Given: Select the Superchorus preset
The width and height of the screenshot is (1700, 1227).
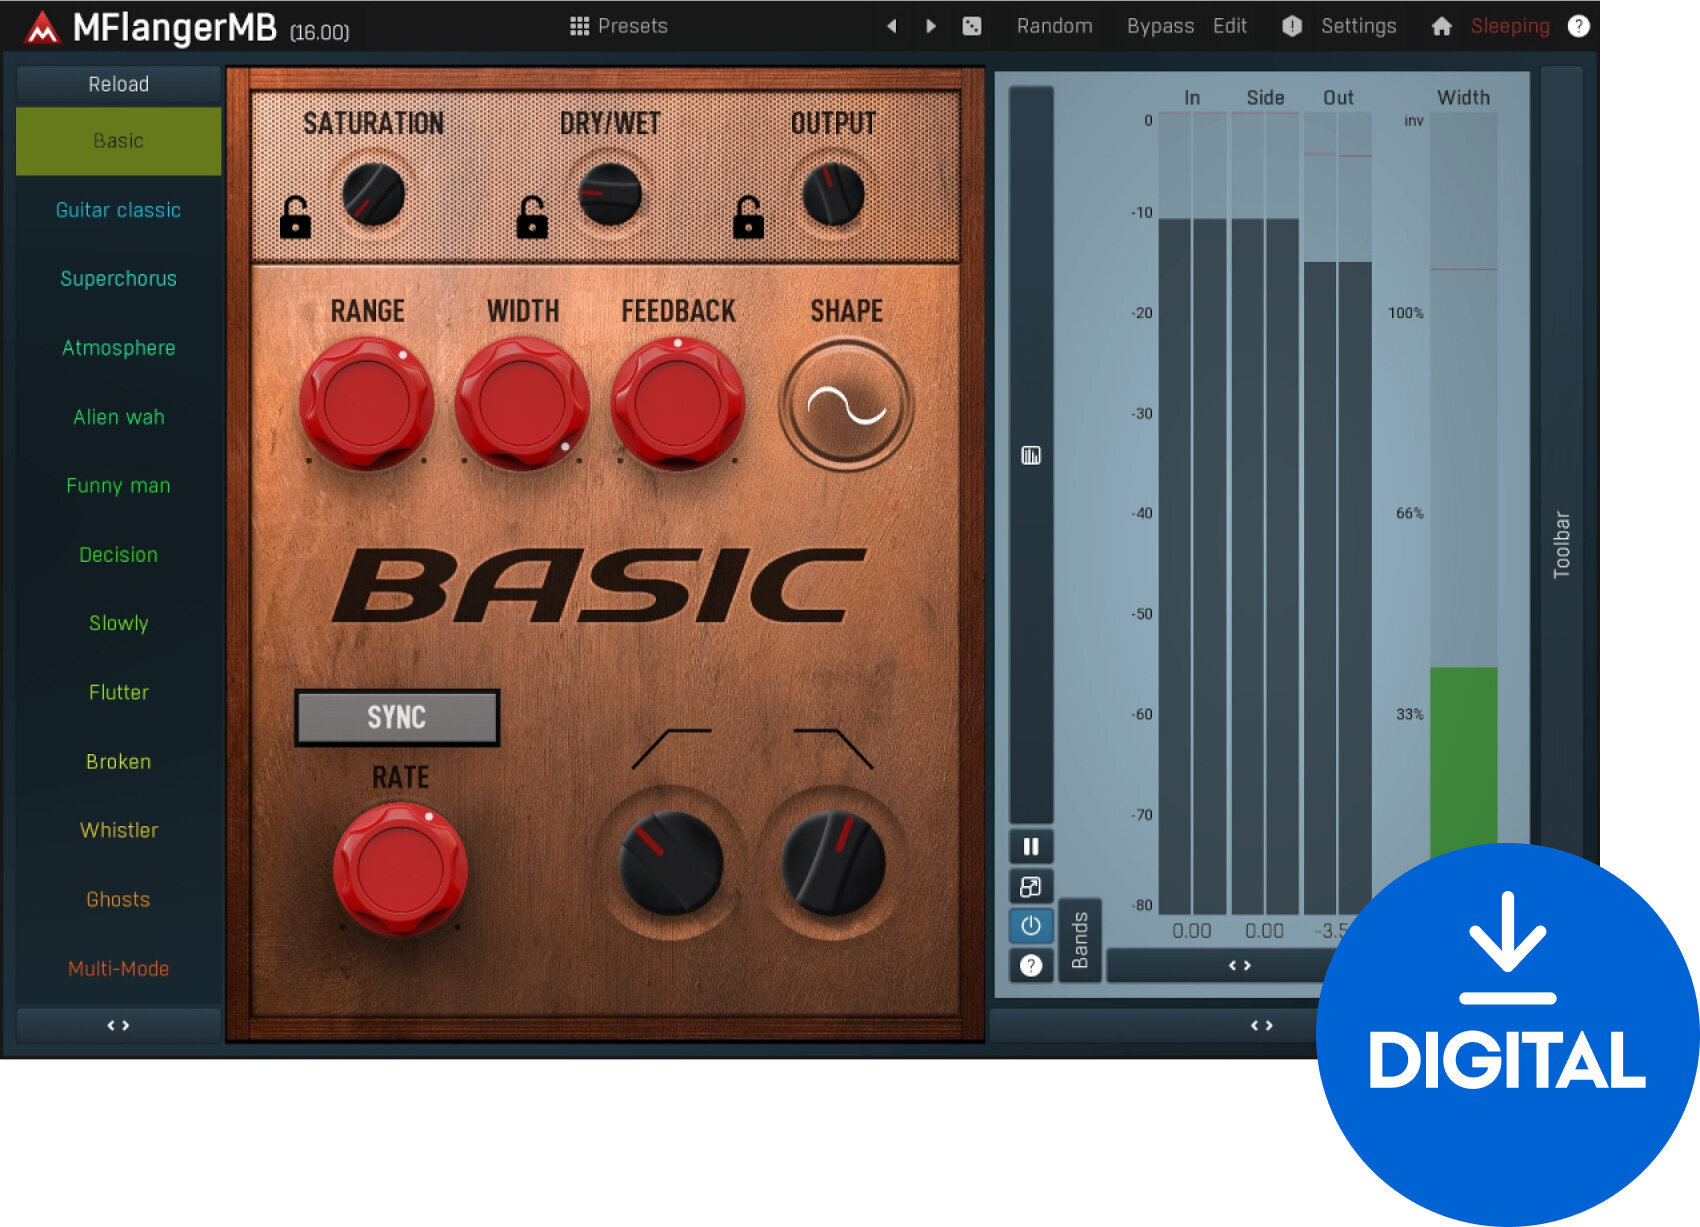Looking at the screenshot, I should 118,279.
